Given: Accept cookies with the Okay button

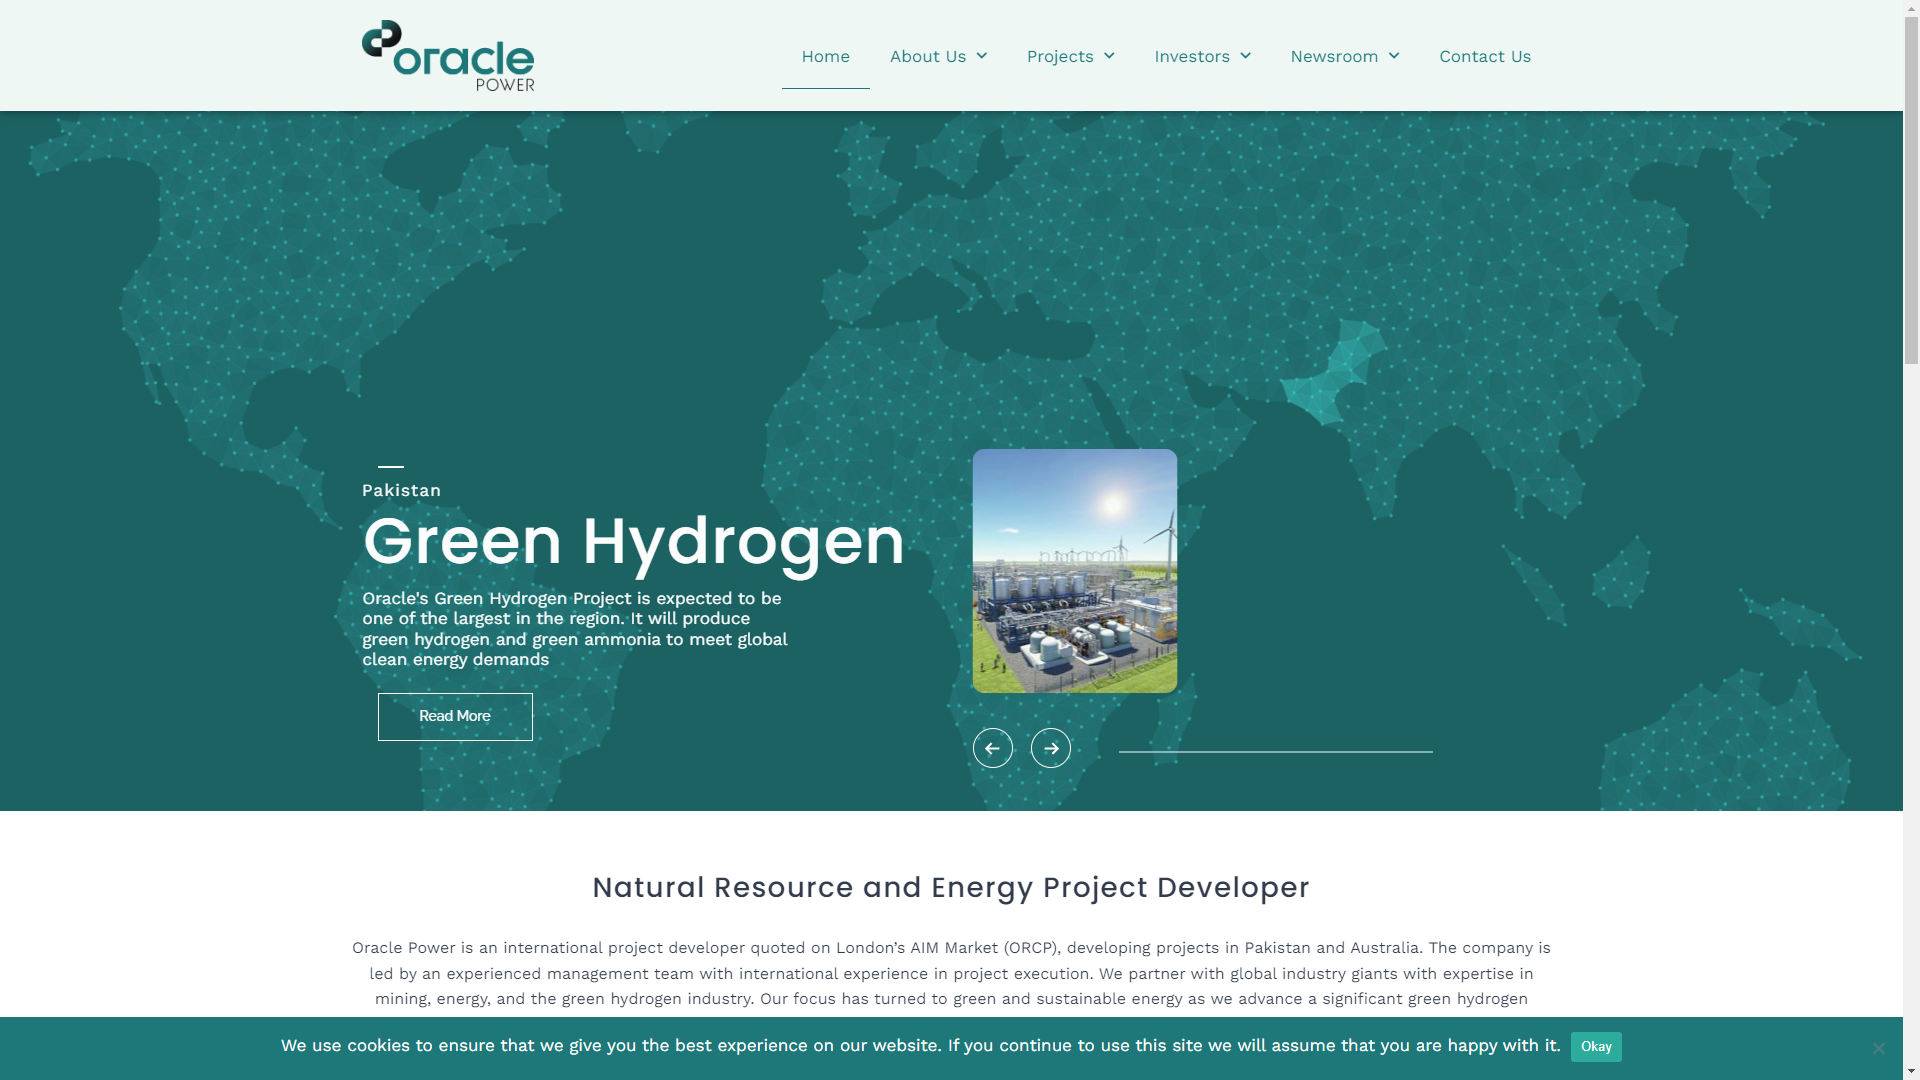Looking at the screenshot, I should click(1596, 1047).
